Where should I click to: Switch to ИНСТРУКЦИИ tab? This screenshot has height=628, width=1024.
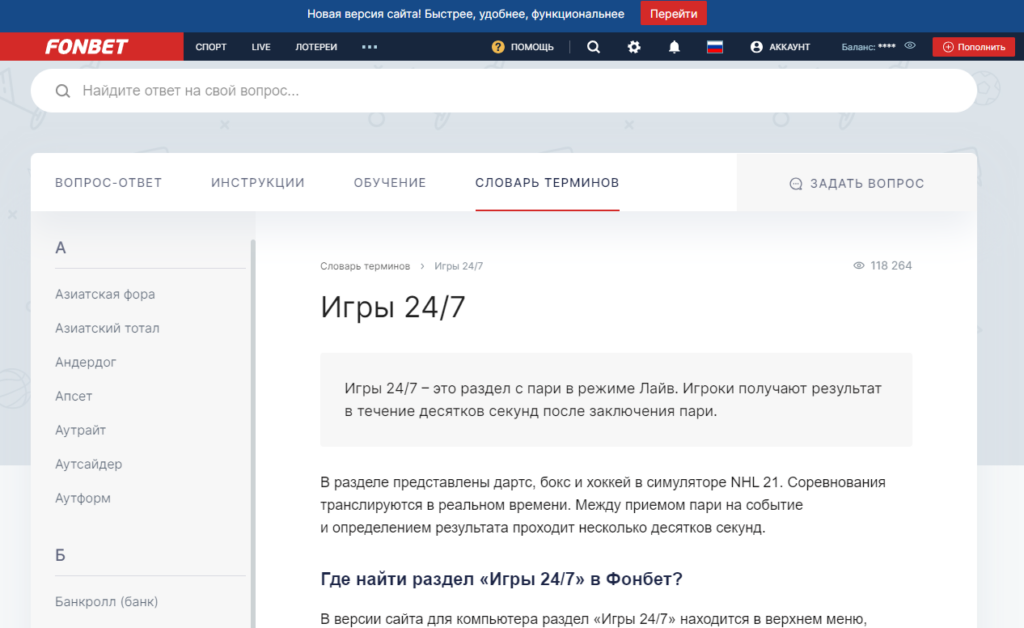click(258, 183)
